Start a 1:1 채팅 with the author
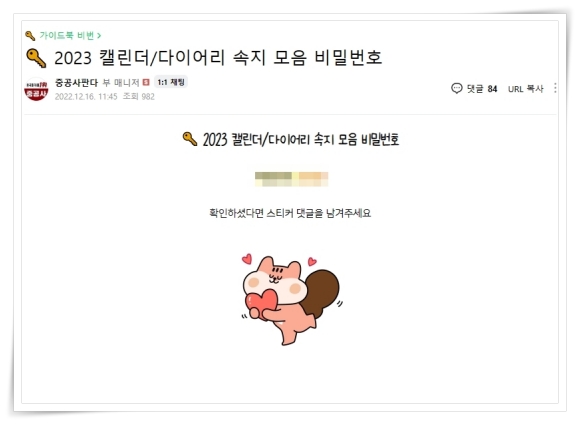Viewport: 580px width, 425px height. (171, 82)
